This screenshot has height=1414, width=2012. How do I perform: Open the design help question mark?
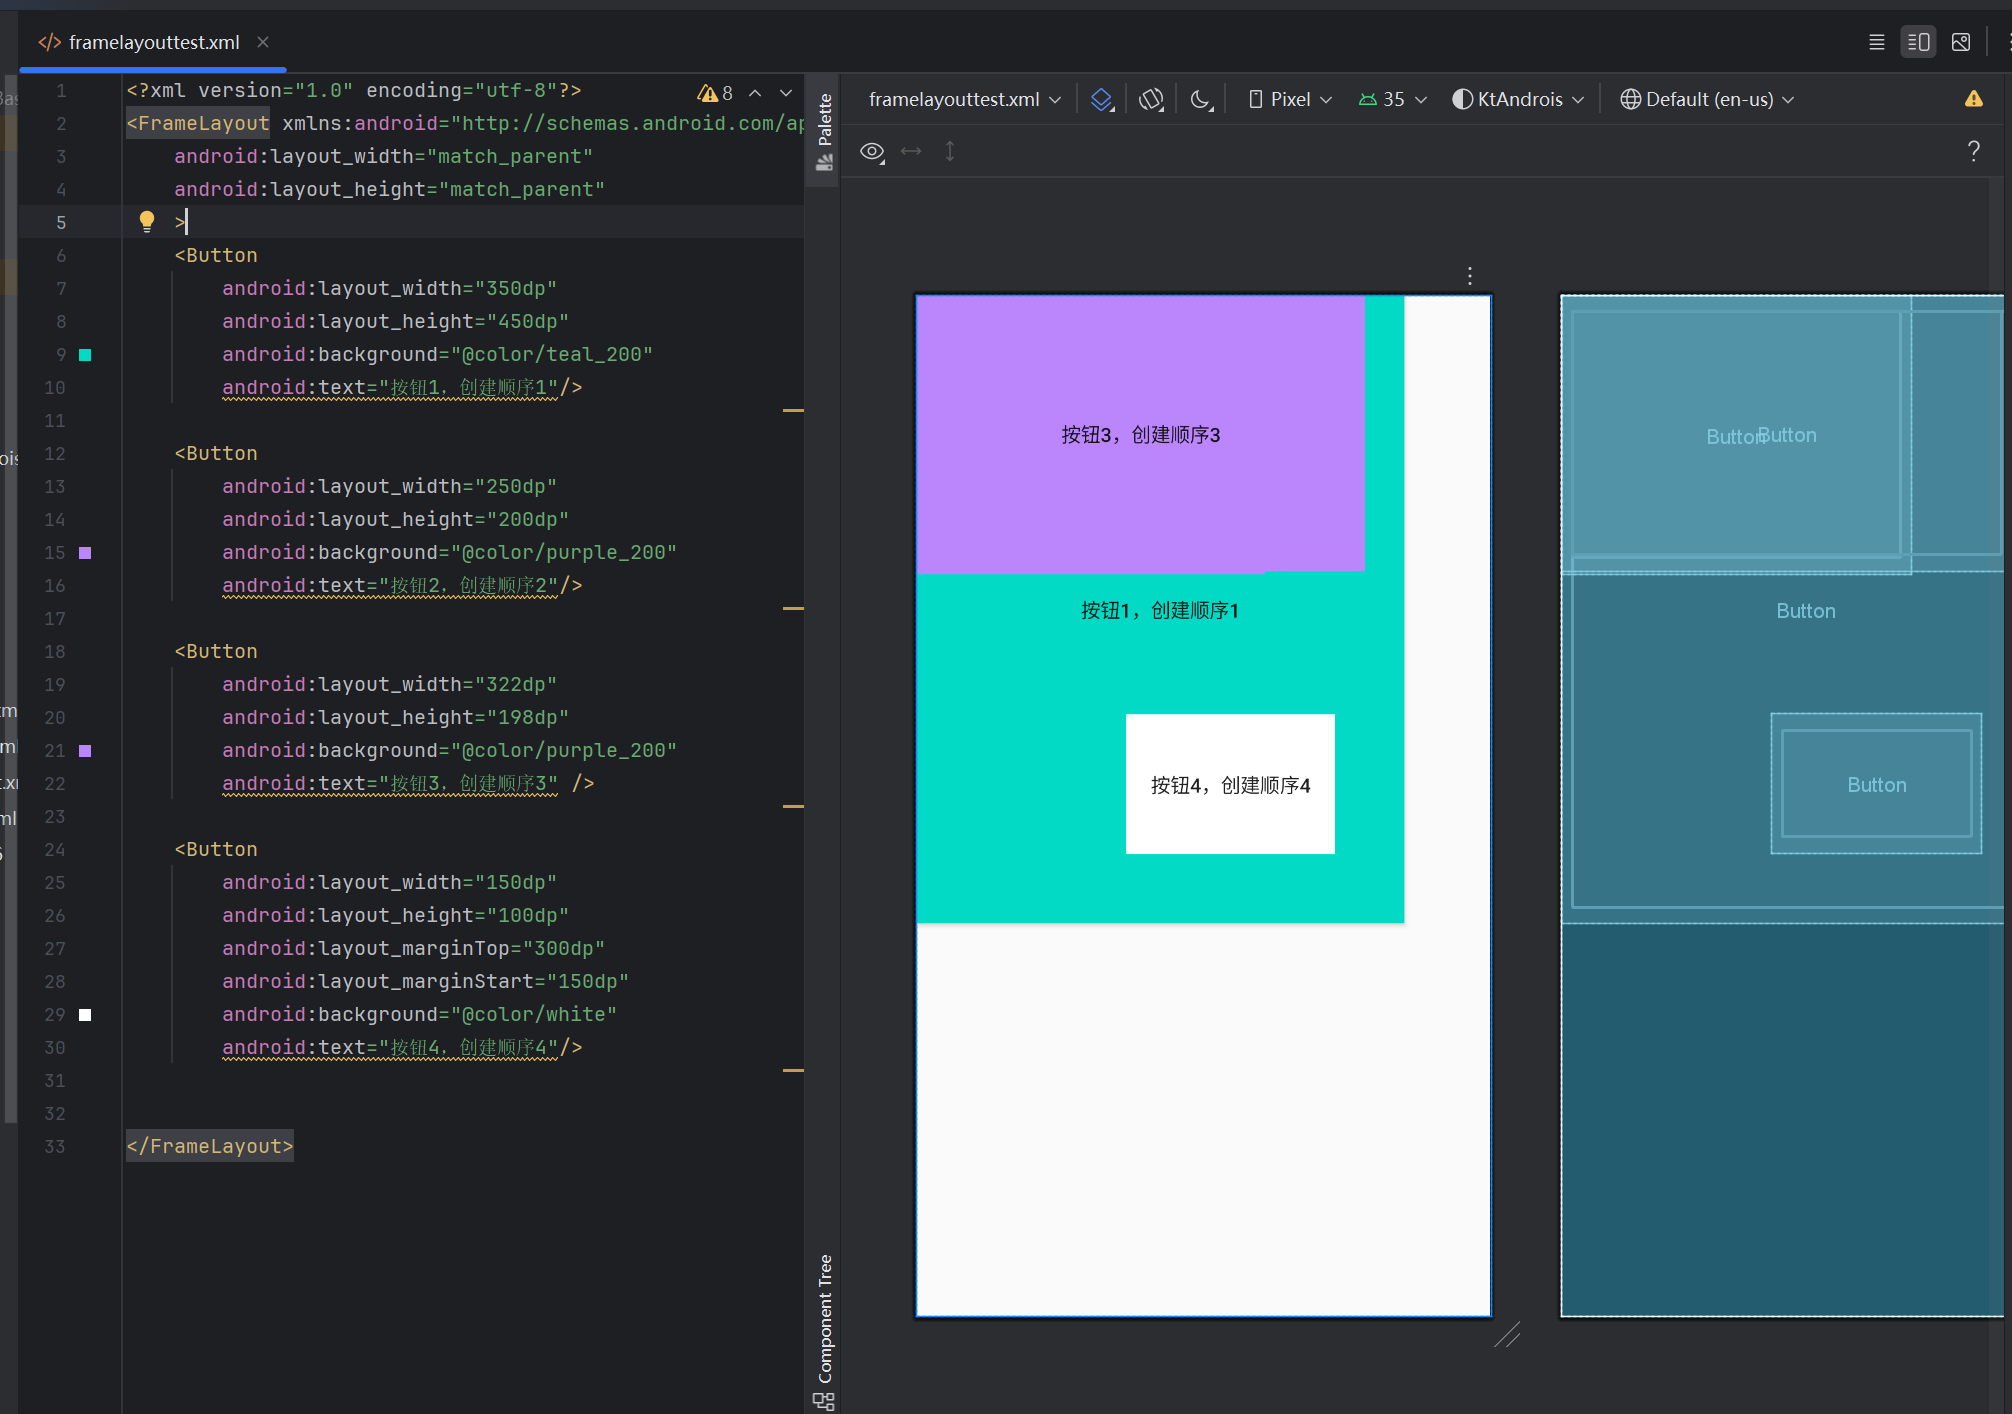pos(1973,151)
